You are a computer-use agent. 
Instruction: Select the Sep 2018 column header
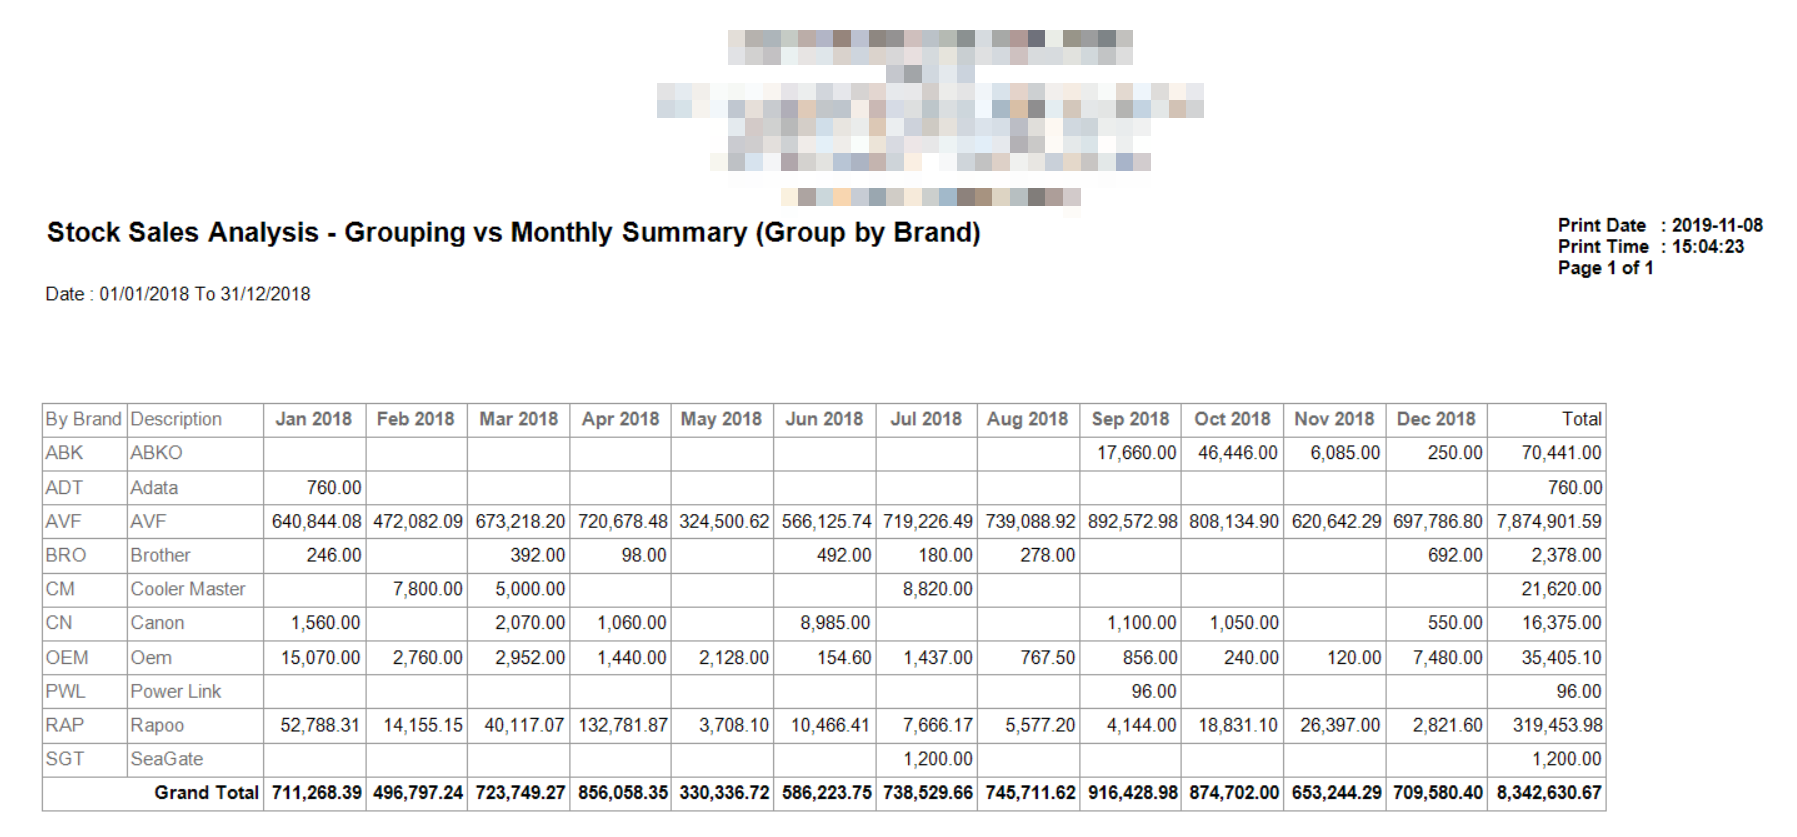click(1131, 419)
